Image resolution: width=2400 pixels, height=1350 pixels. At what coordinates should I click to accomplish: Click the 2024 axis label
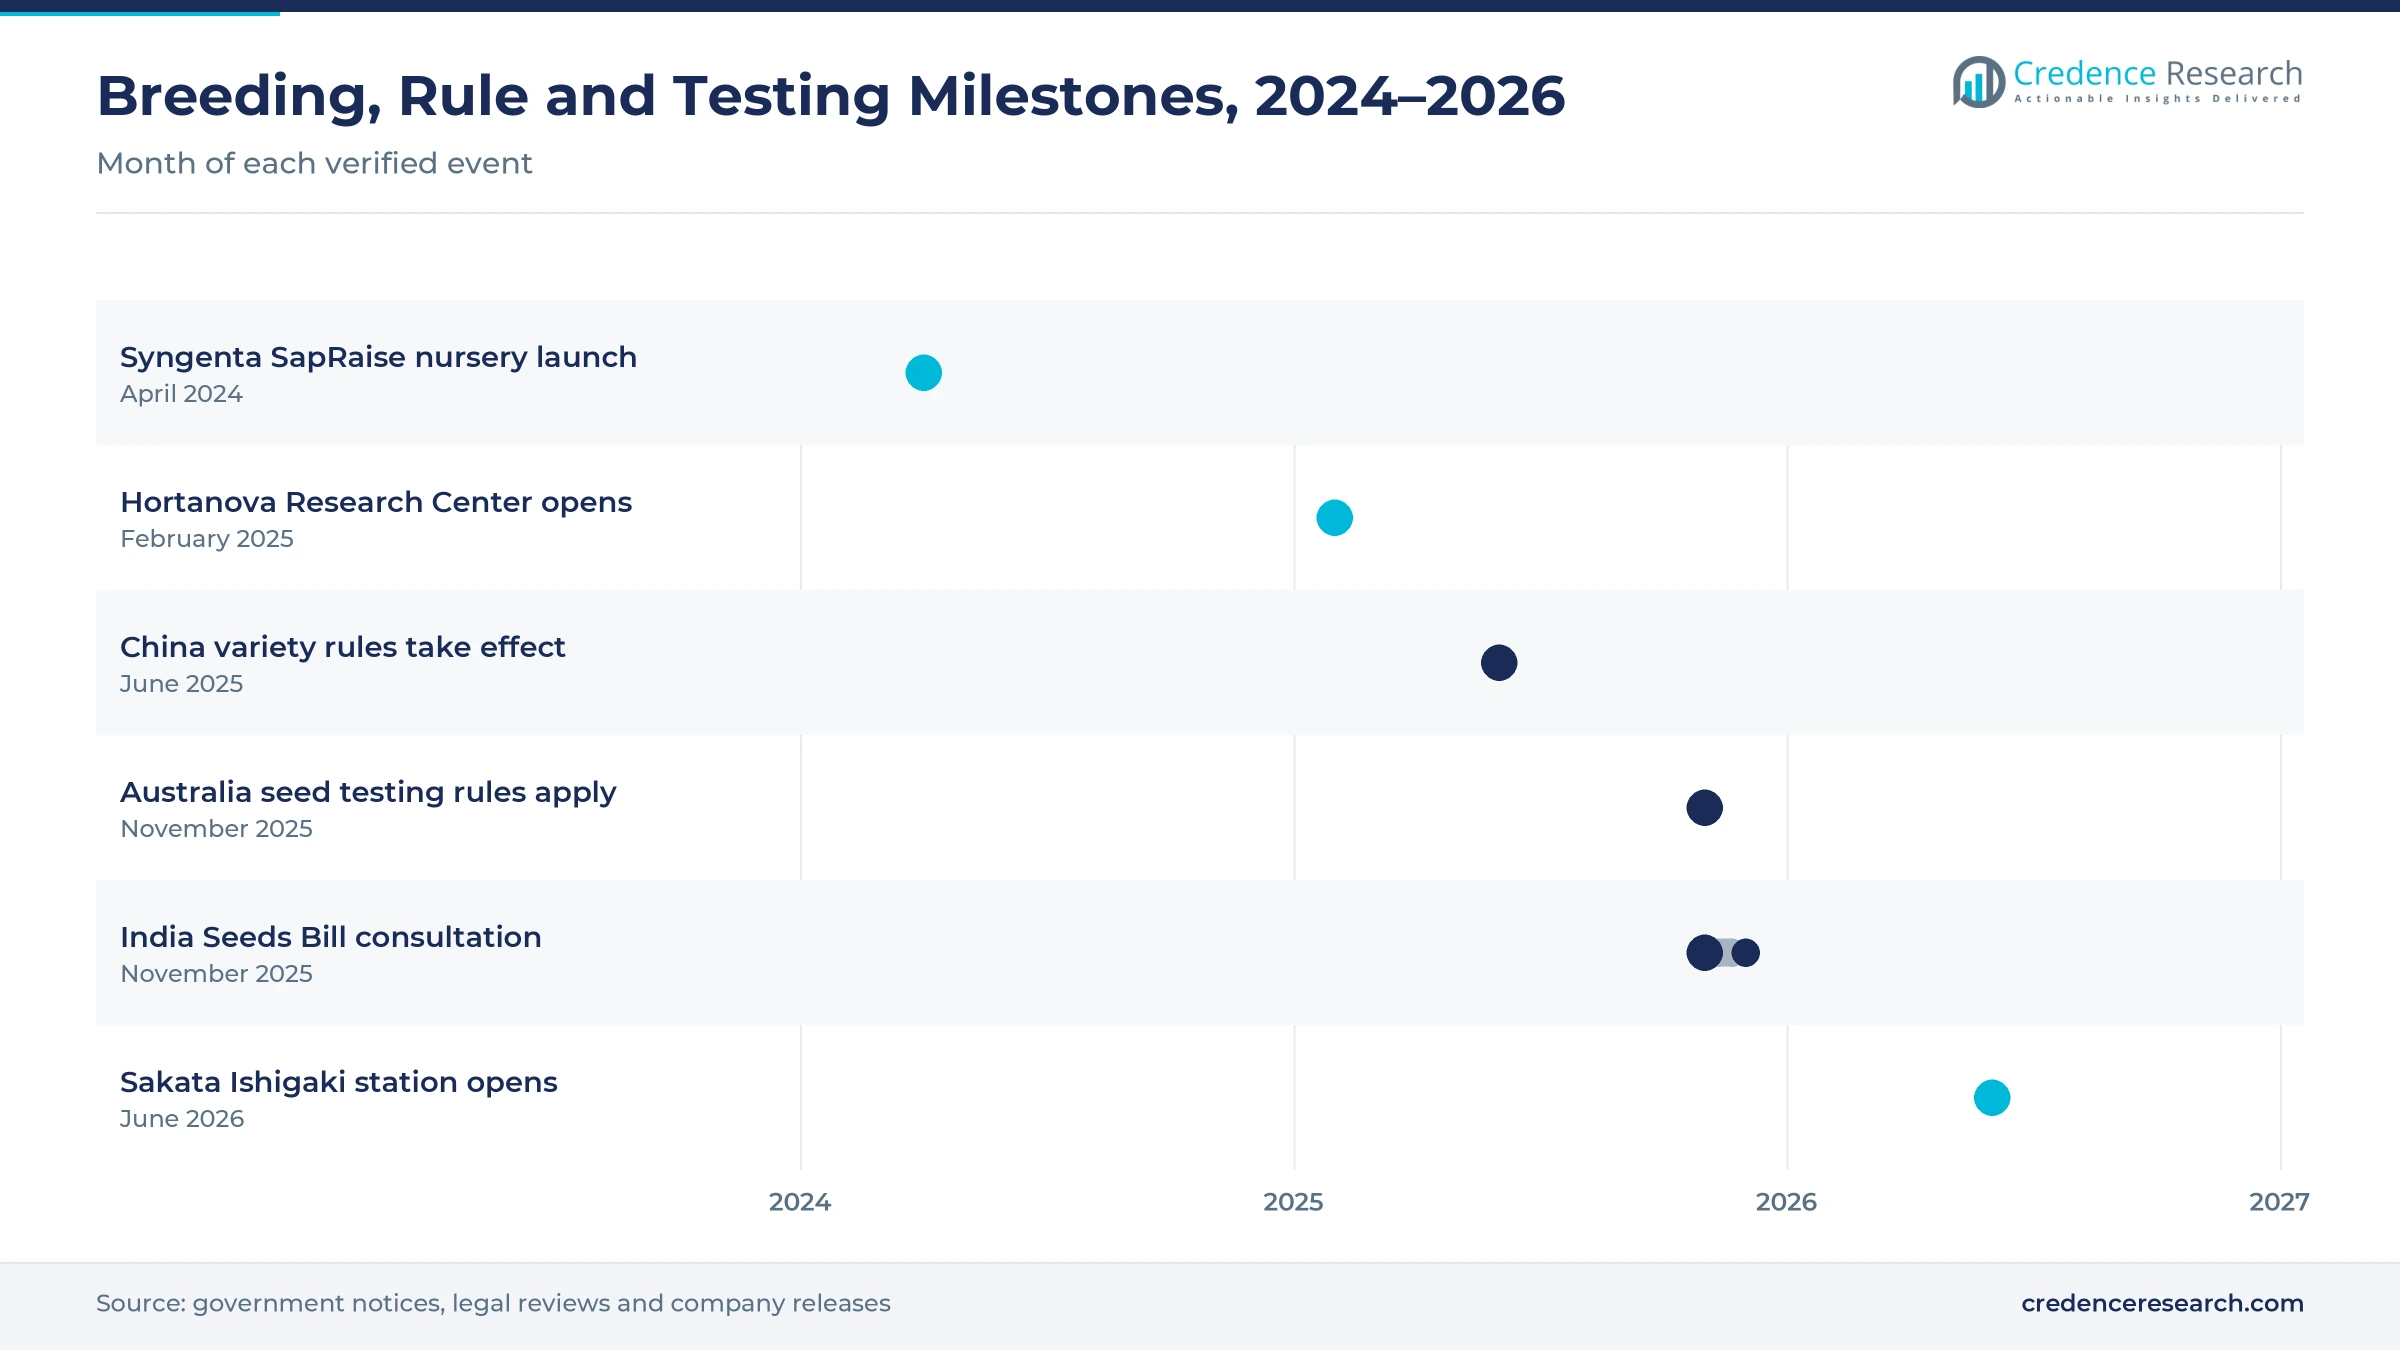click(800, 1202)
